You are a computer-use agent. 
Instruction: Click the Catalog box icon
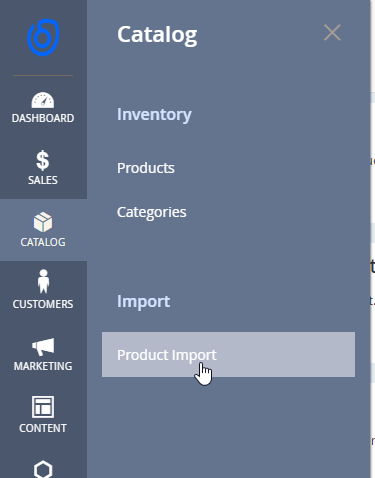(43, 222)
